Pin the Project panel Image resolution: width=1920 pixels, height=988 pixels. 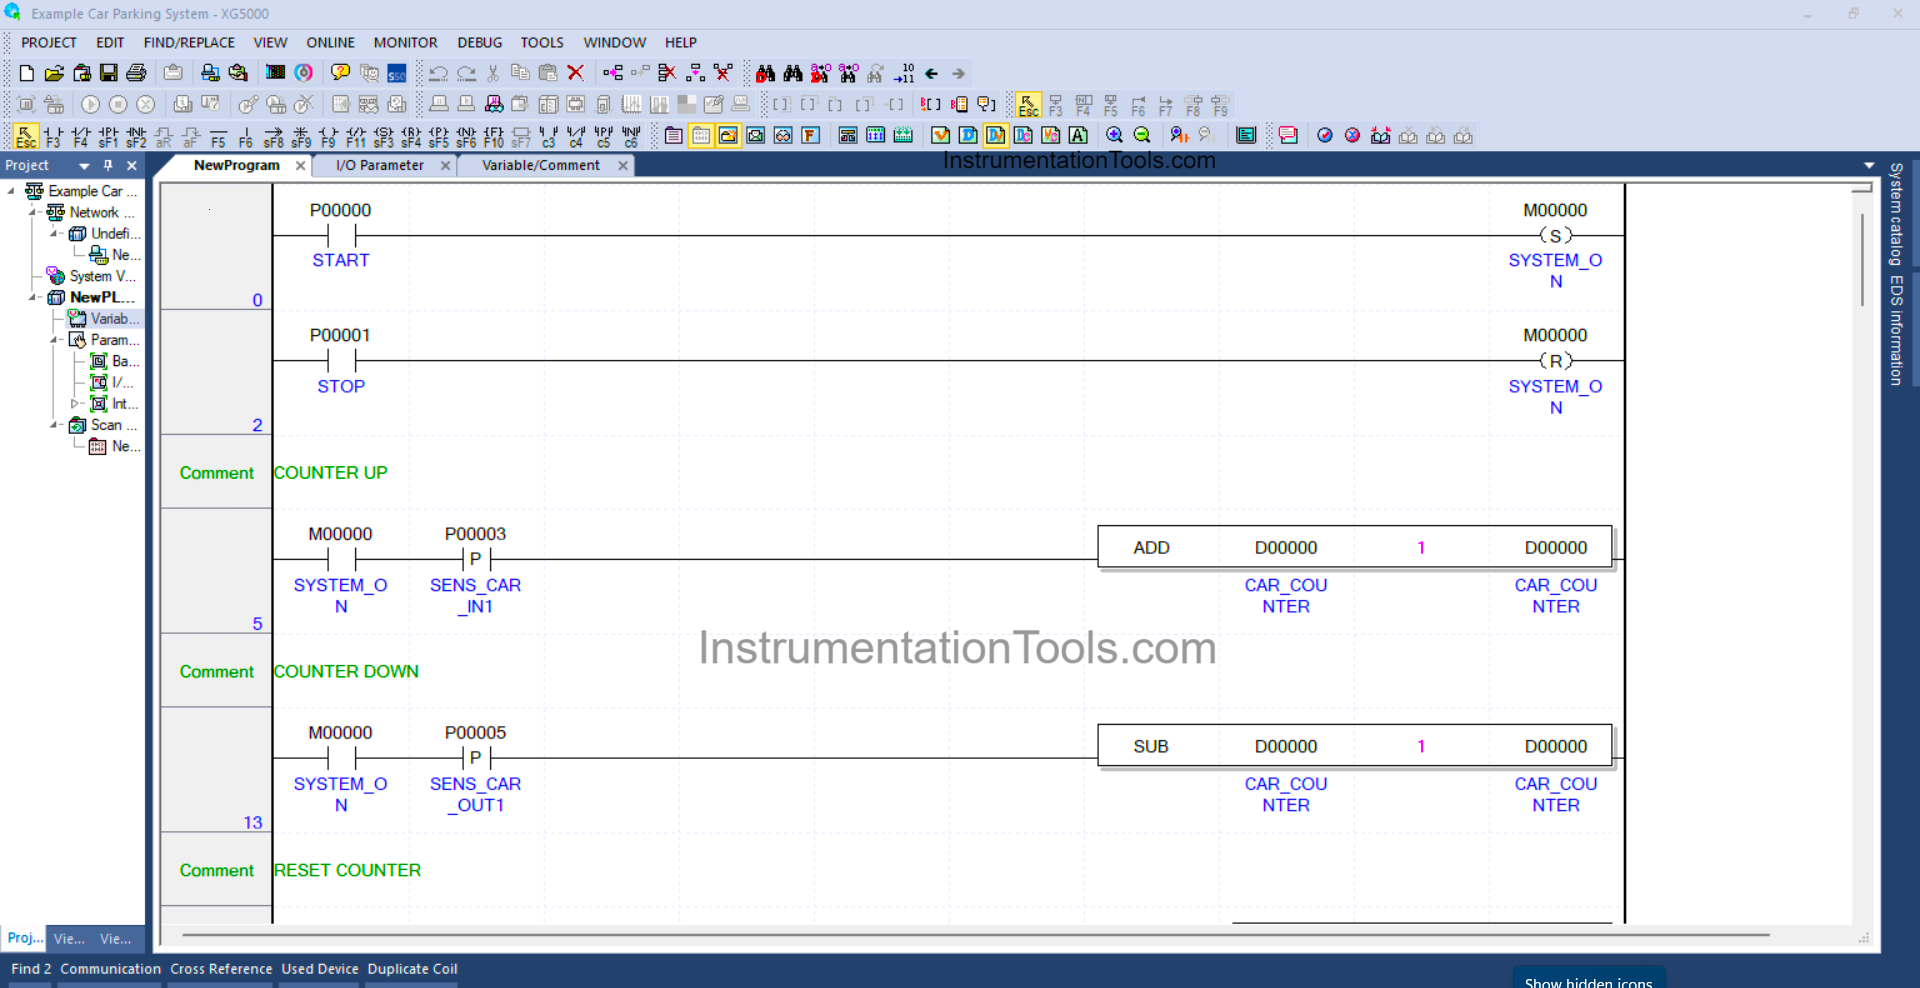pyautogui.click(x=108, y=165)
